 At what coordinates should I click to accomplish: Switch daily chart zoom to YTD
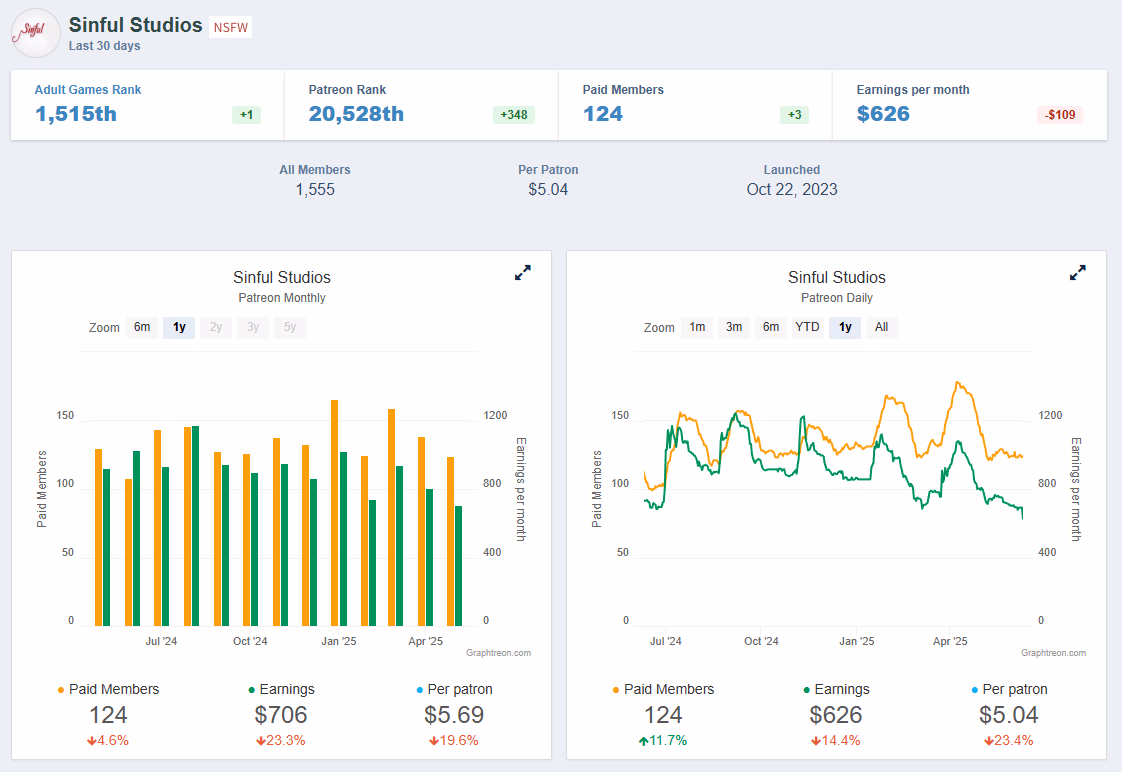click(x=807, y=327)
